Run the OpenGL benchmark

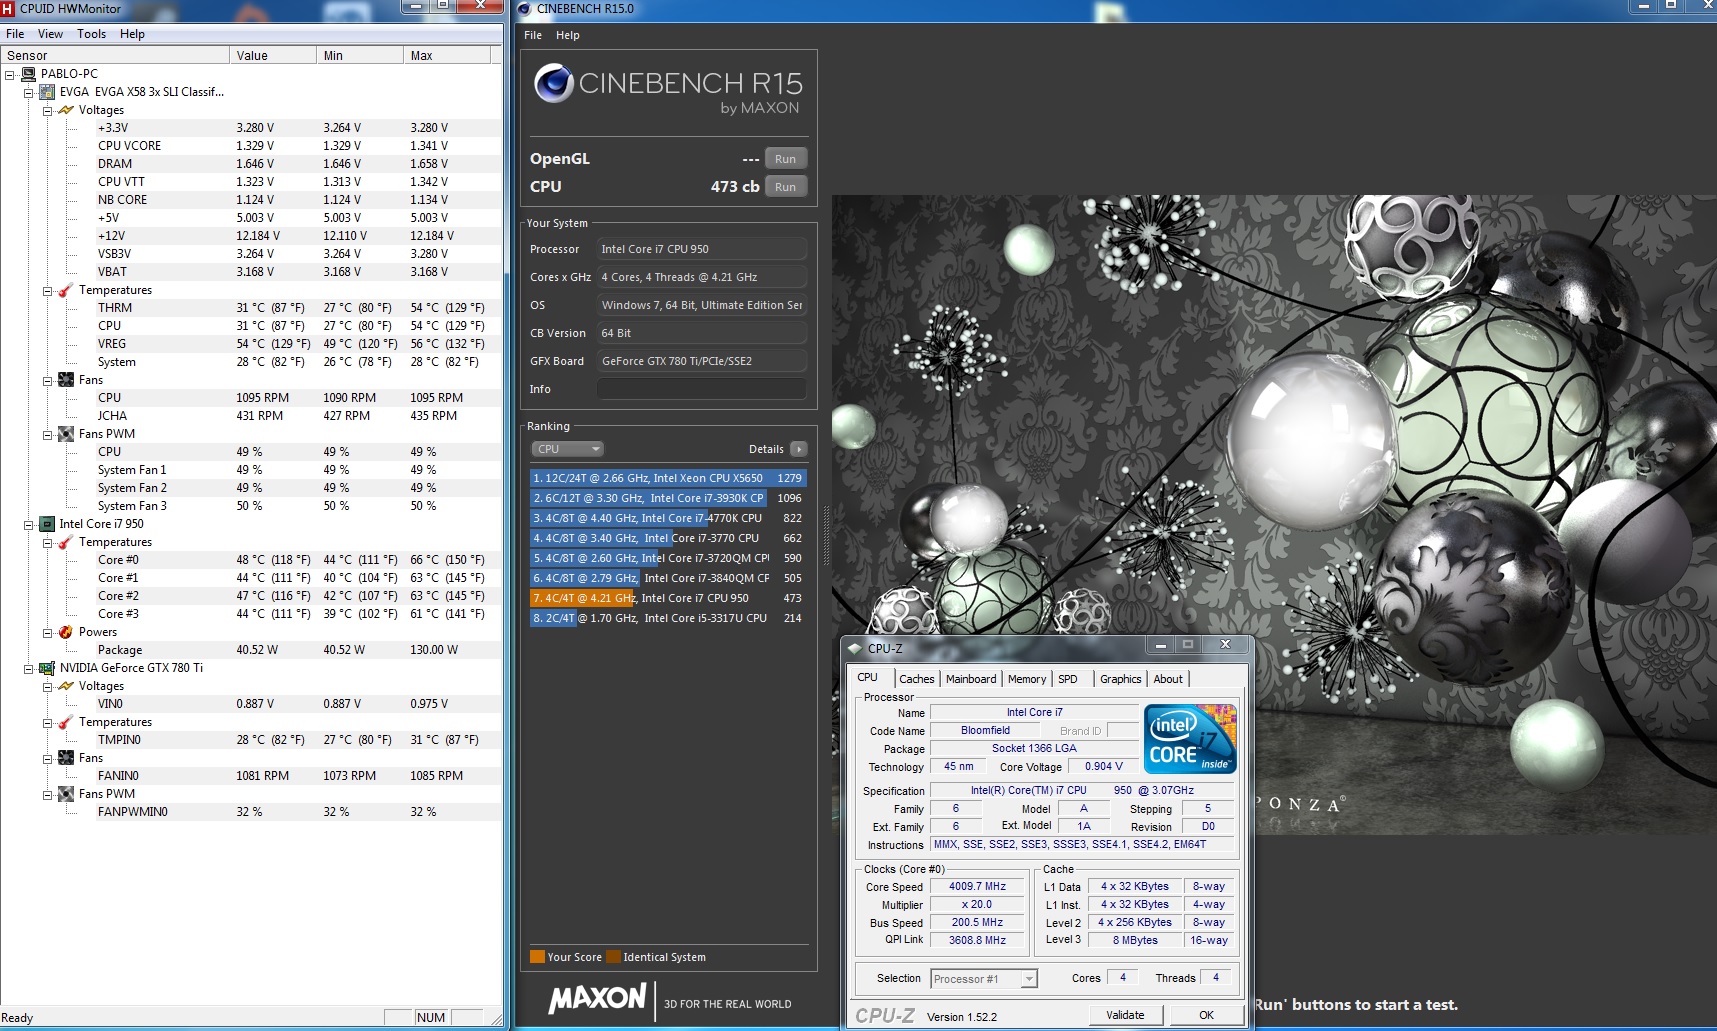click(x=785, y=159)
